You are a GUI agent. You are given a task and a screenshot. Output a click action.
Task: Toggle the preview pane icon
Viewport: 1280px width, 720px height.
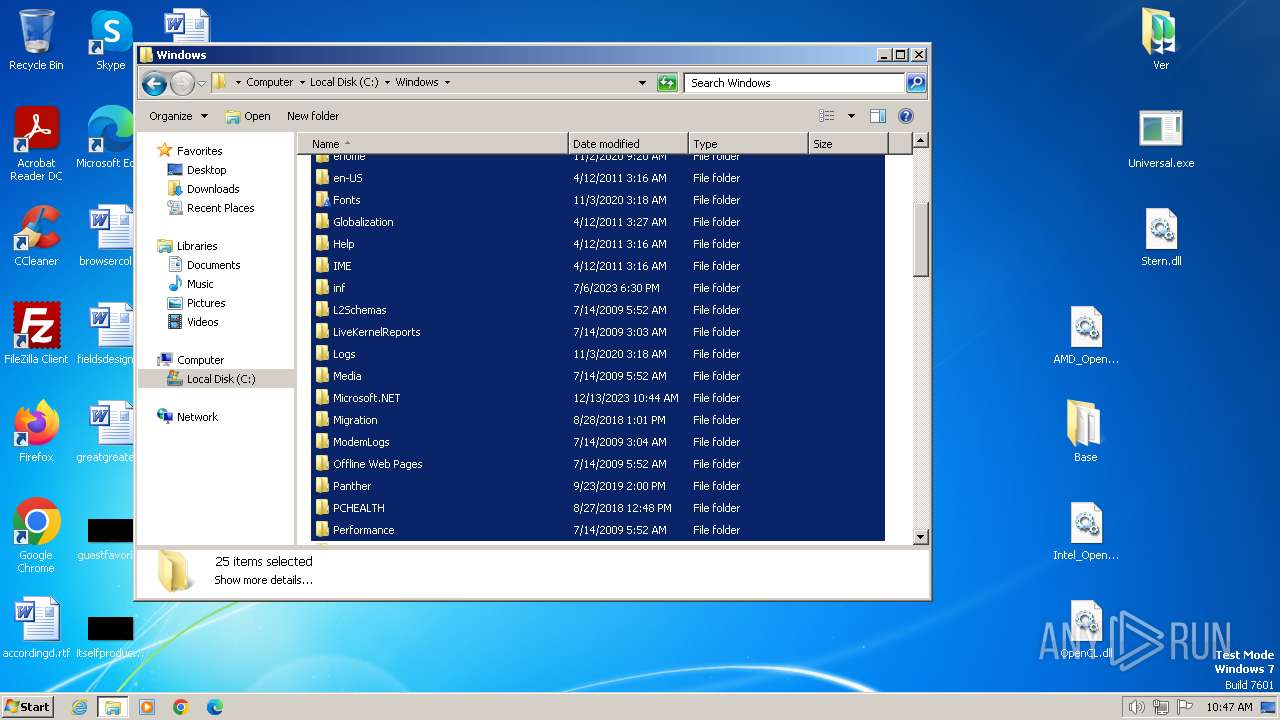click(877, 116)
